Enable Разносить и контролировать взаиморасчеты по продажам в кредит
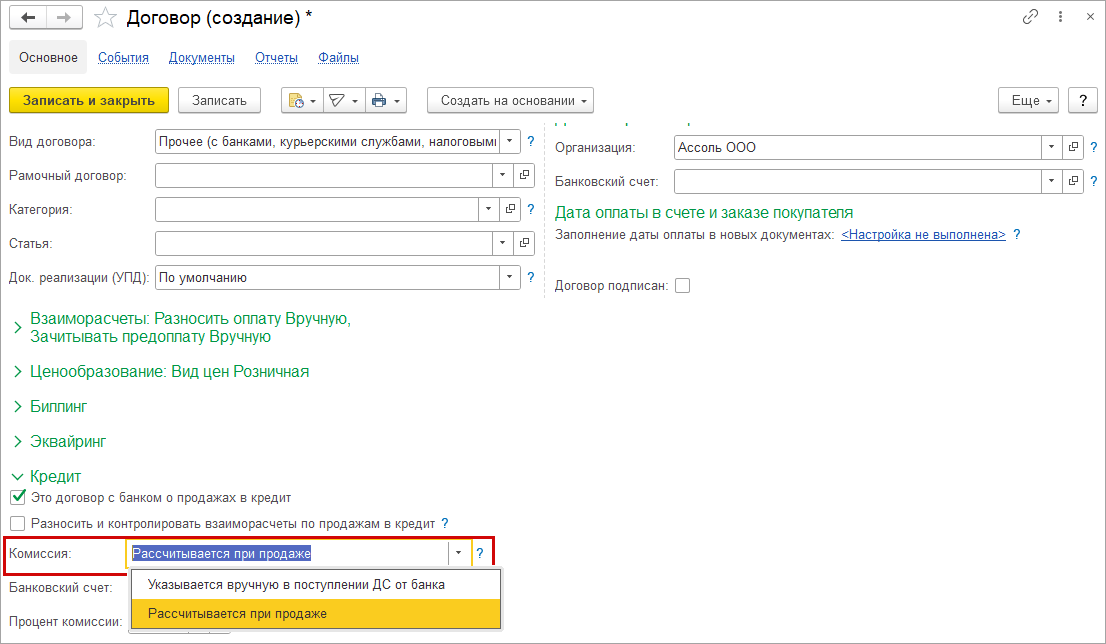 click(x=18, y=523)
